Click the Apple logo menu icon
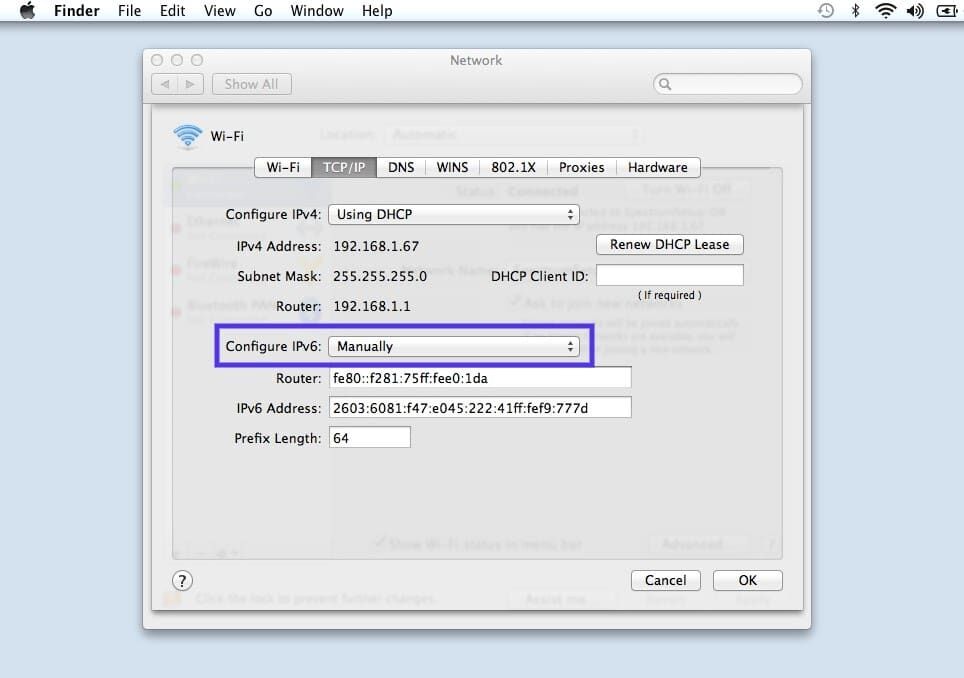Viewport: 964px width, 678px height. click(x=27, y=11)
